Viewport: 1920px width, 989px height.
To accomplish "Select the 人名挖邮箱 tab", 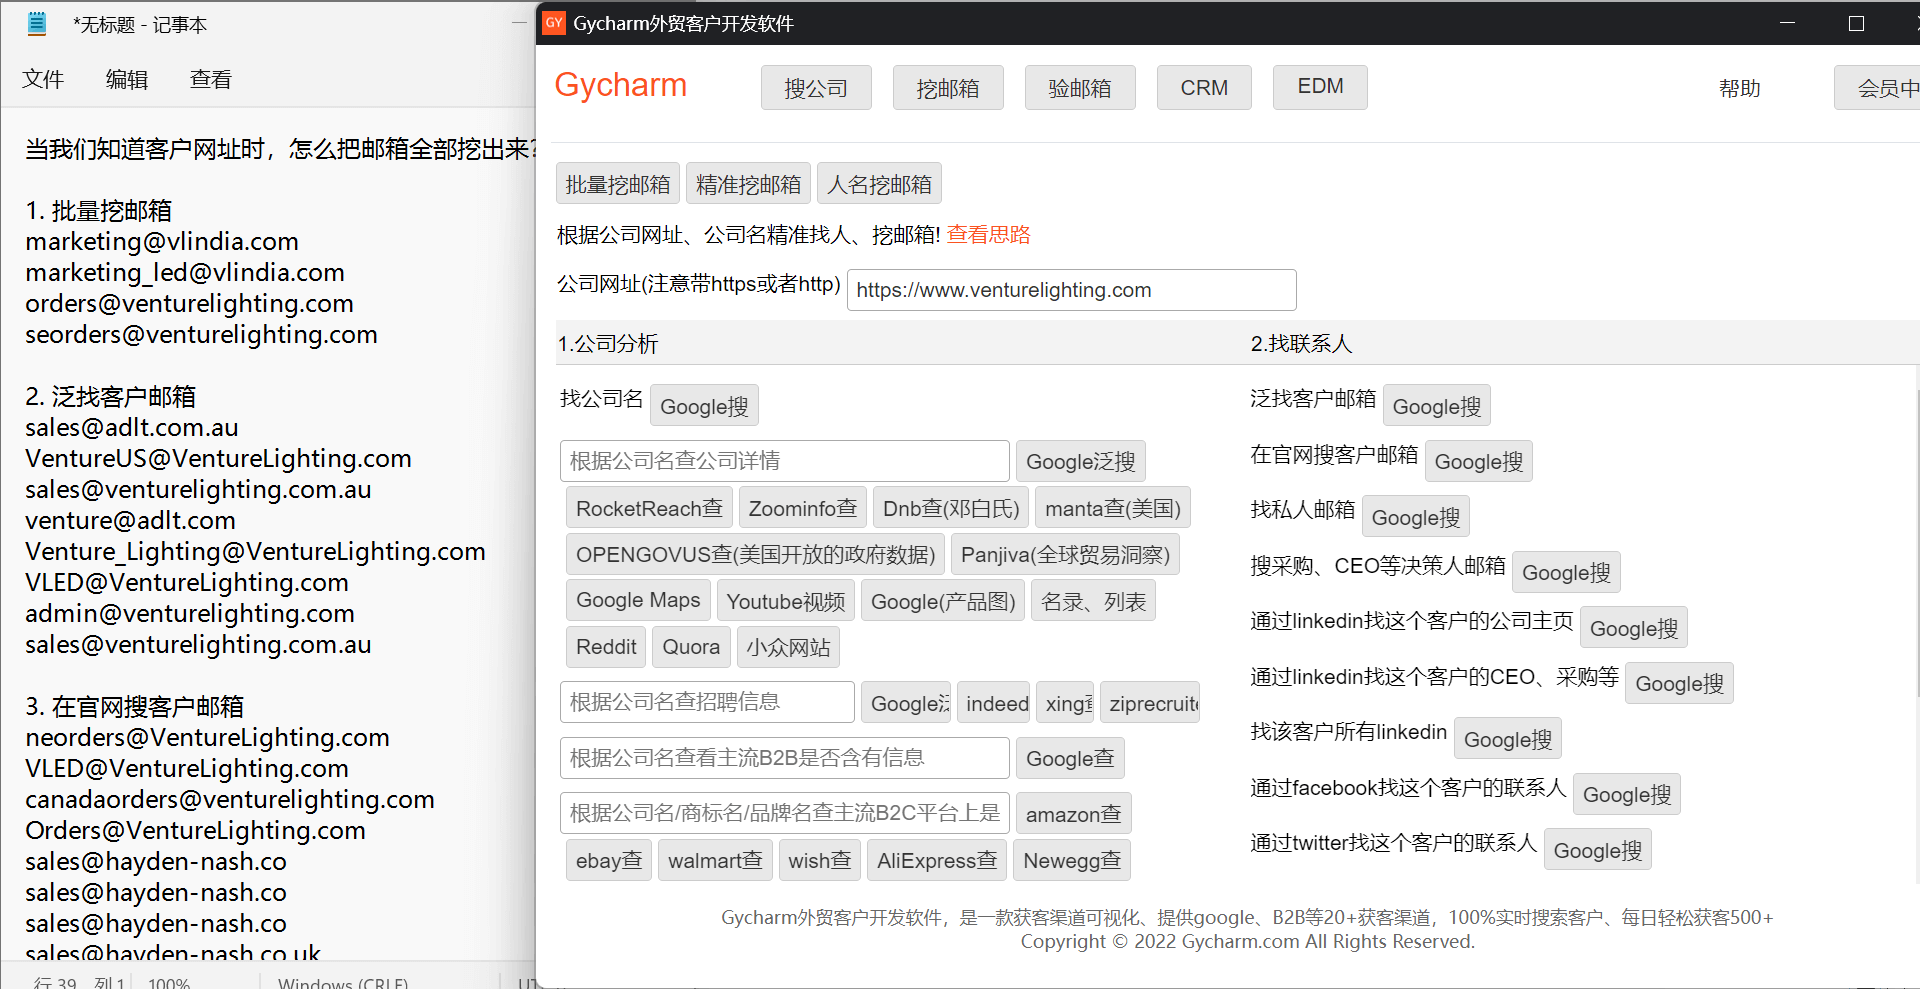I will pos(880,184).
